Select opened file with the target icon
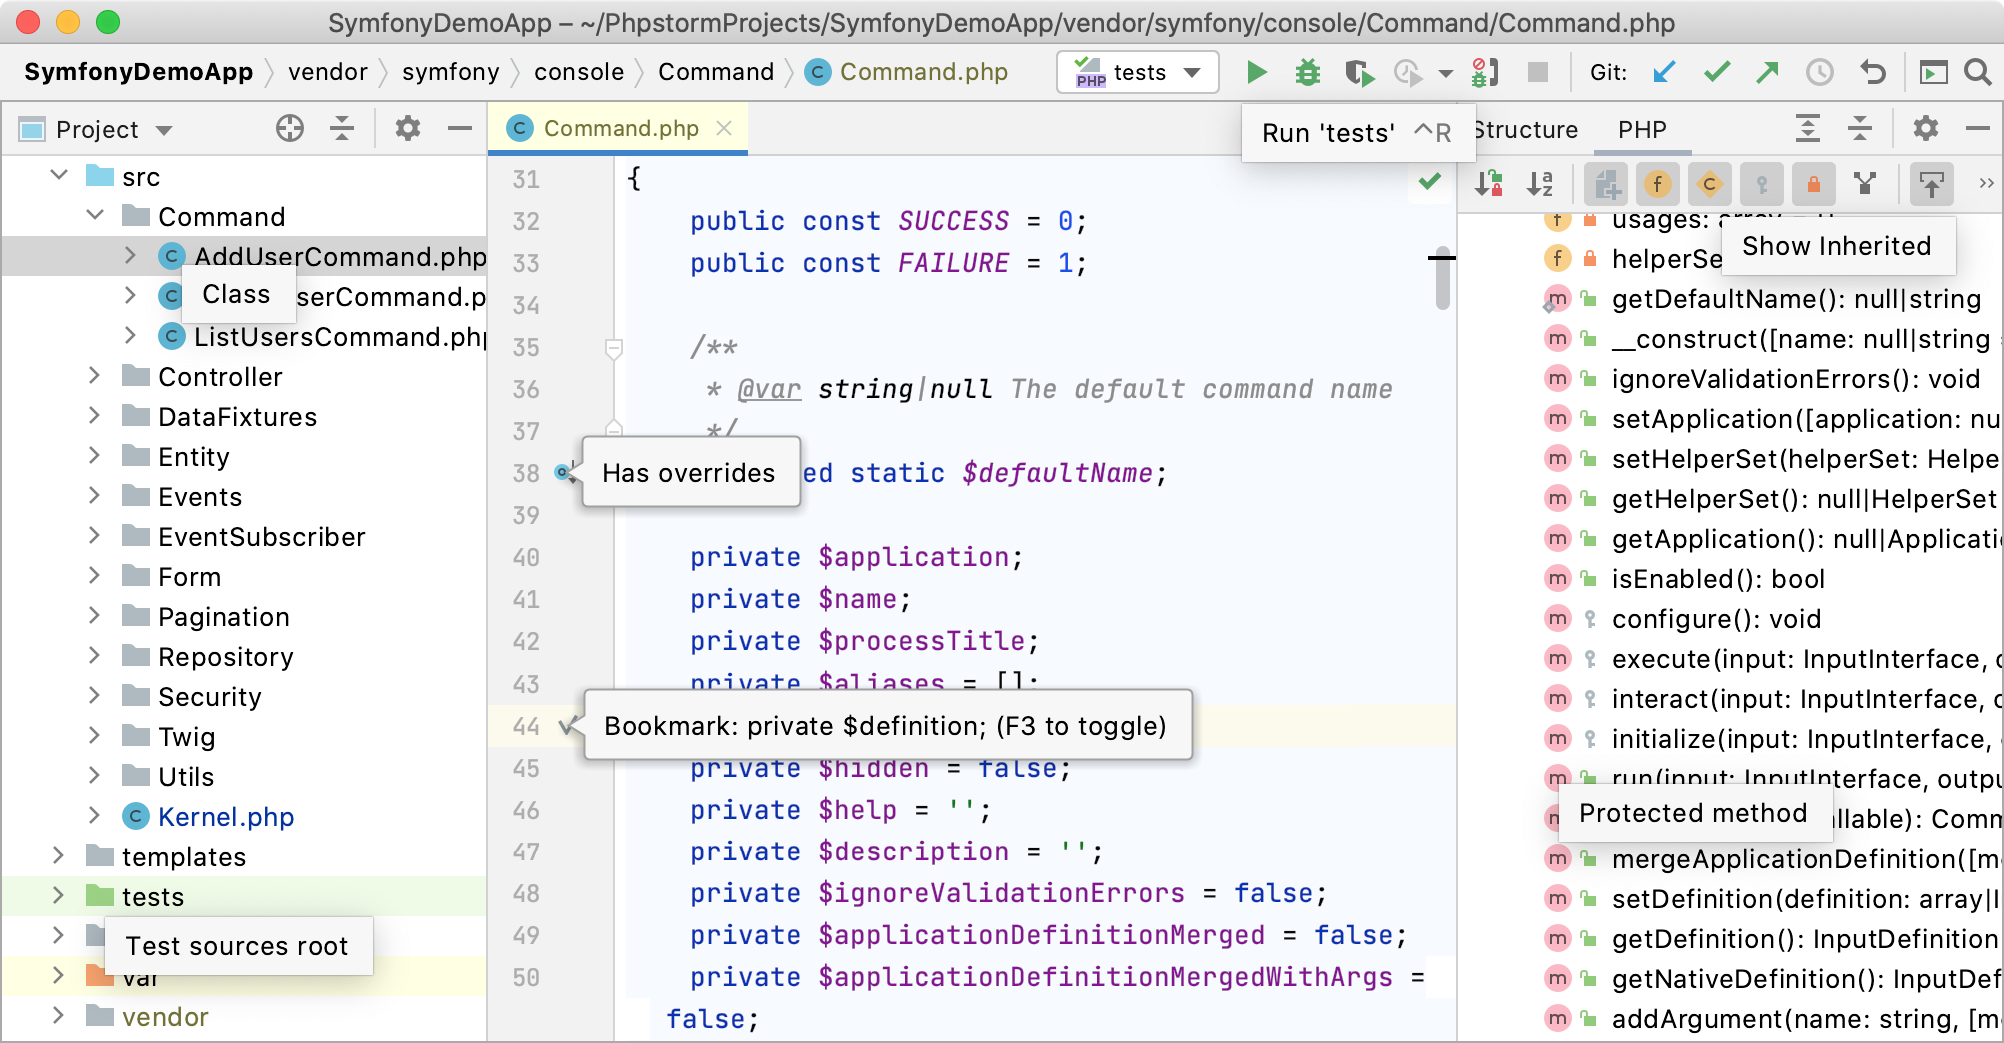Viewport: 2004px width, 1043px height. 289,128
